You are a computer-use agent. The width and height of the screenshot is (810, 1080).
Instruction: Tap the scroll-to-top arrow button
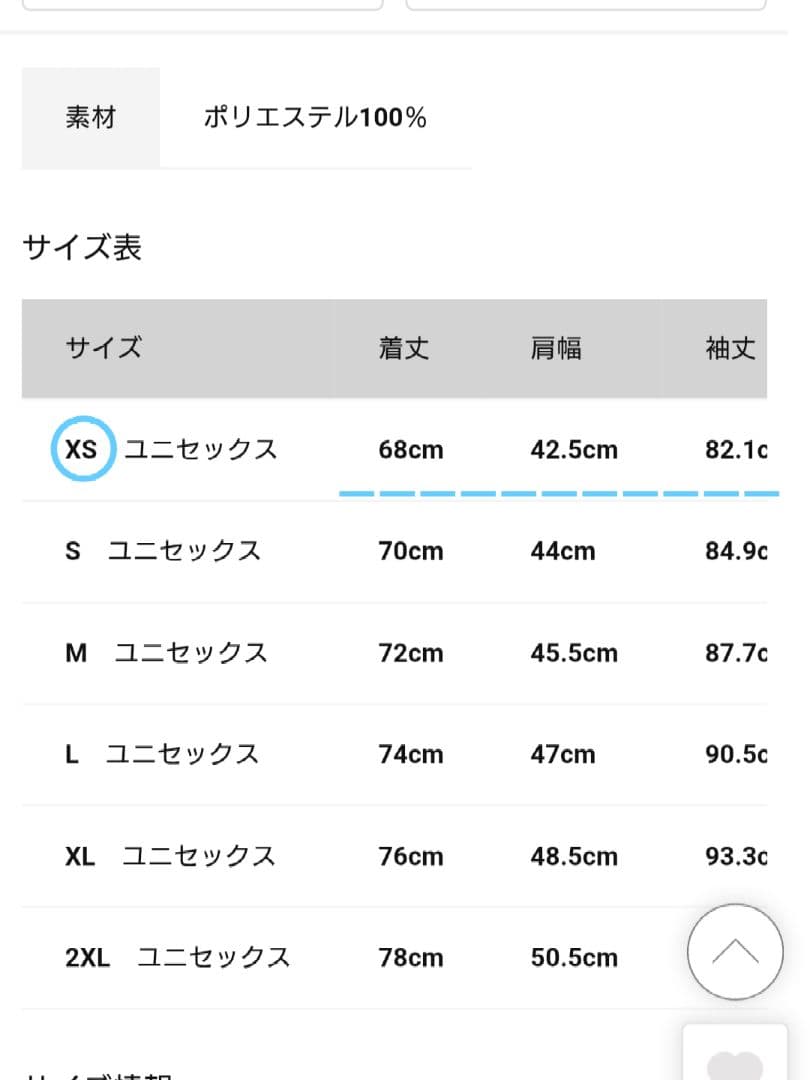pos(735,952)
